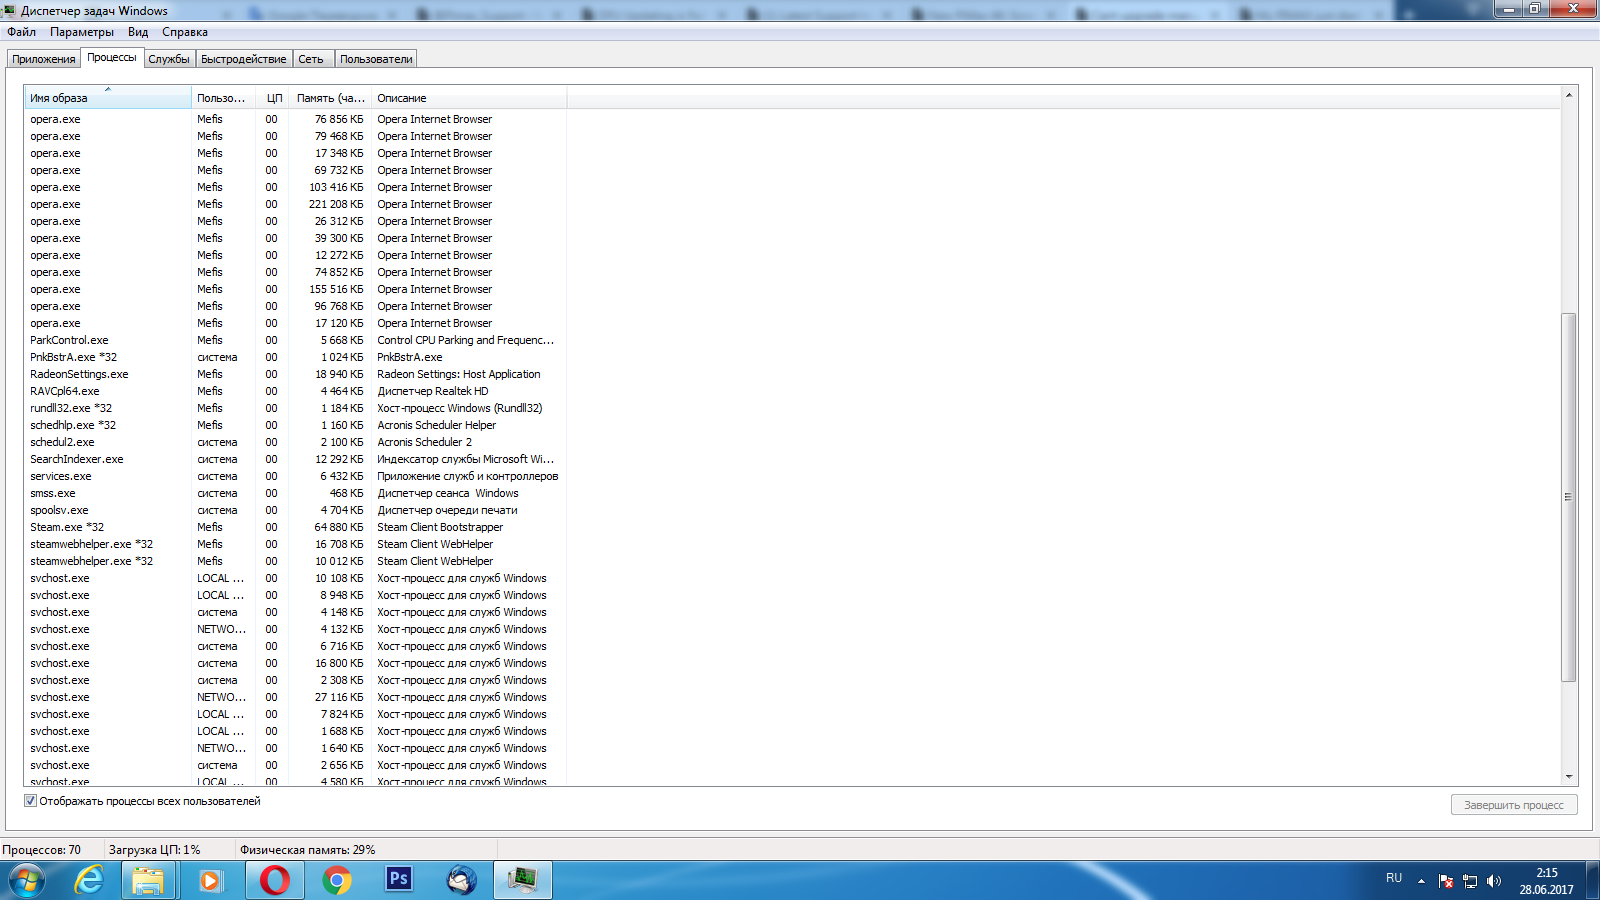Click the End Process button
This screenshot has height=900, width=1600.
coord(1514,805)
